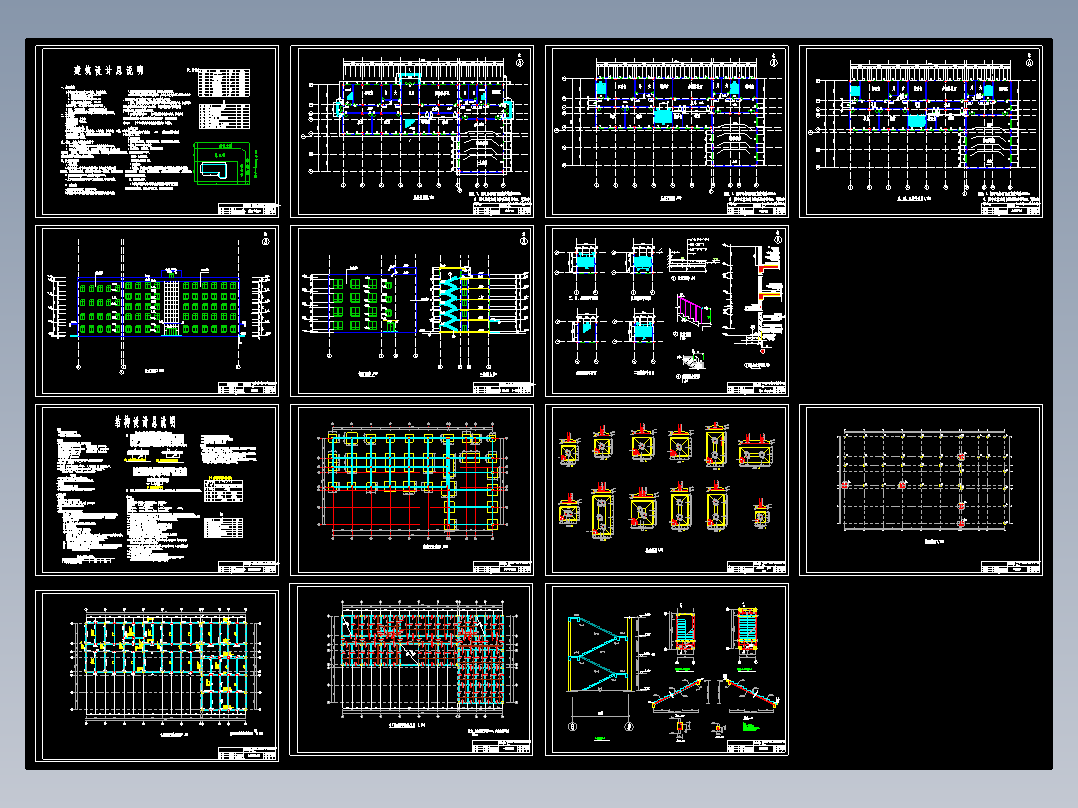Click the green site plan on the 建筑设计总说明 sheet

[x=226, y=164]
